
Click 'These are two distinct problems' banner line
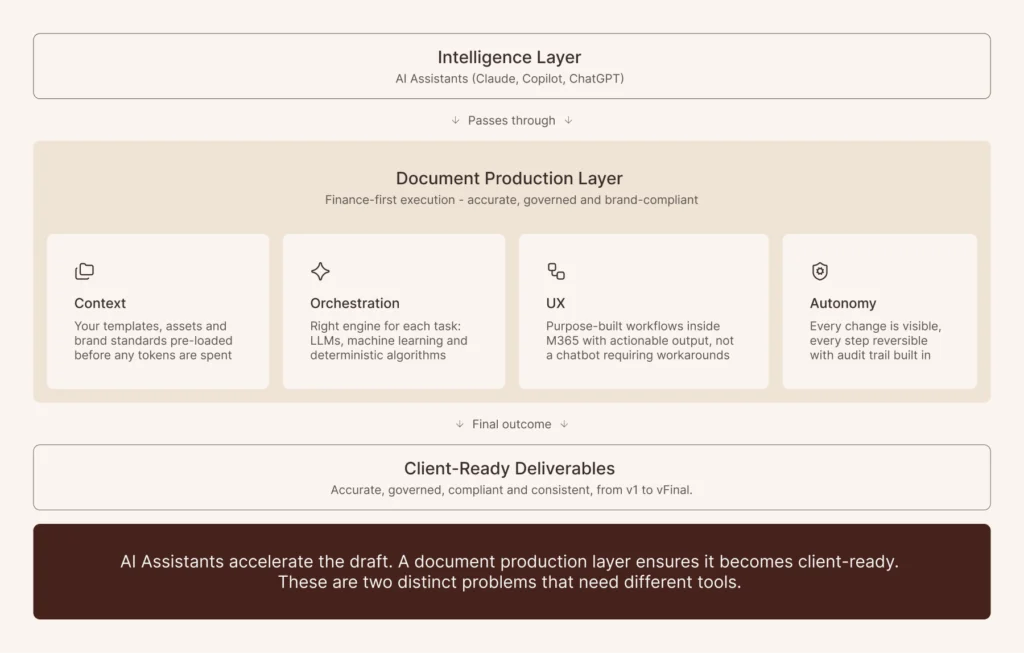click(509, 582)
